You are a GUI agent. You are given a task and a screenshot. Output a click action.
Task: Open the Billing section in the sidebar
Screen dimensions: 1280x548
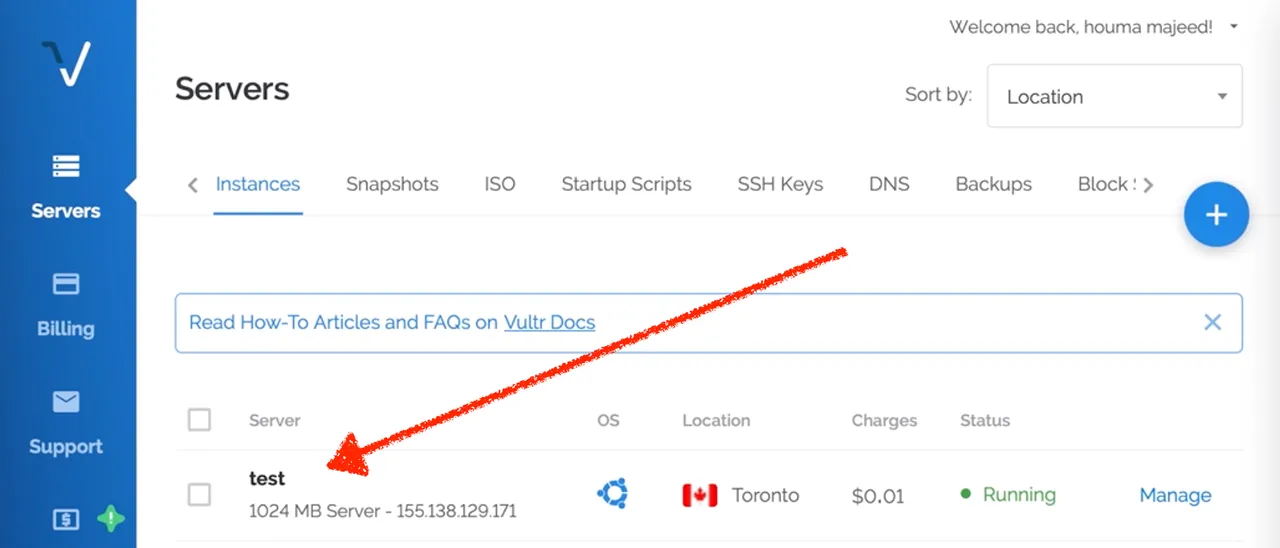pyautogui.click(x=66, y=305)
